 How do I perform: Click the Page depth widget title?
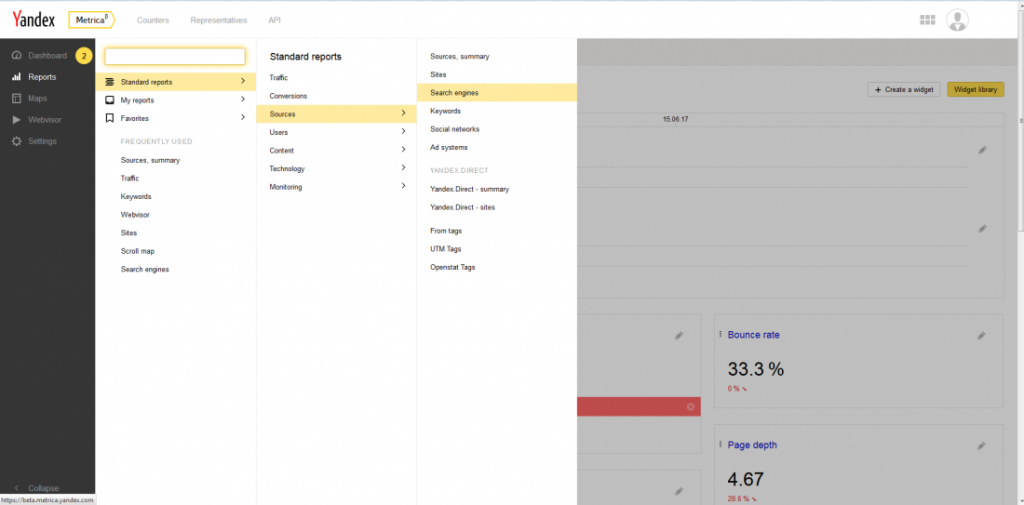(x=752, y=445)
